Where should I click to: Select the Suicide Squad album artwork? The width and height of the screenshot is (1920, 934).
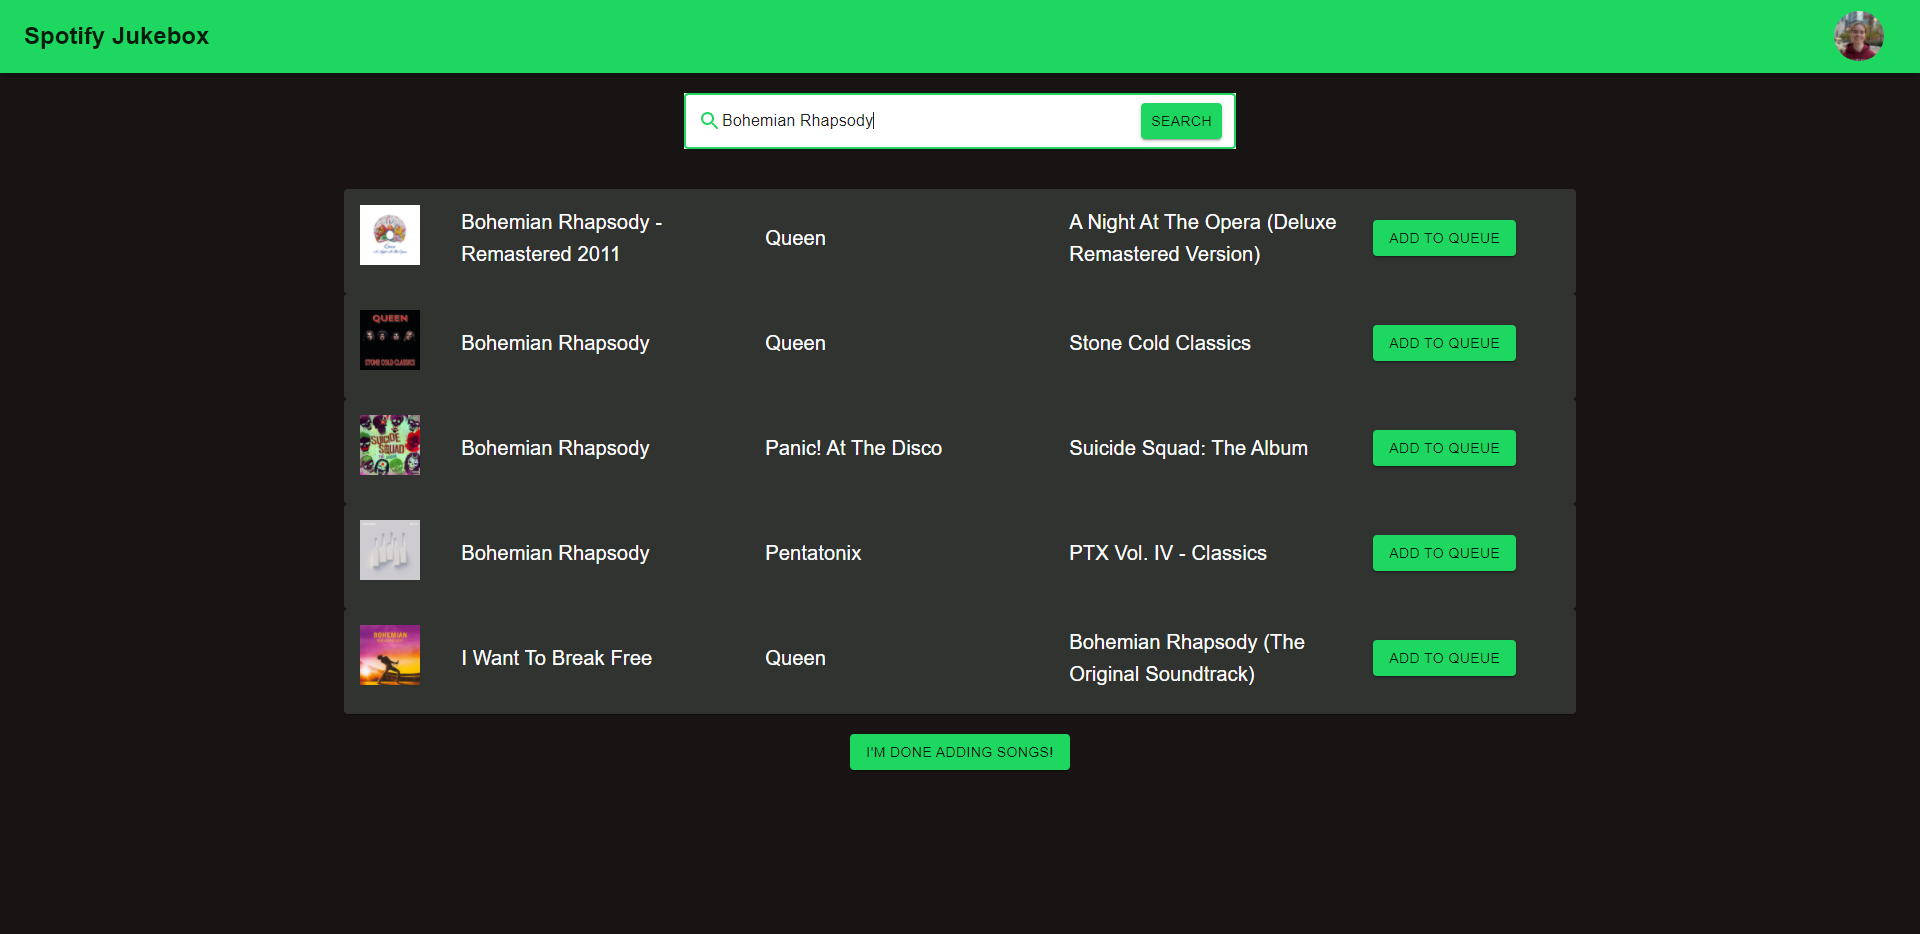tap(389, 445)
